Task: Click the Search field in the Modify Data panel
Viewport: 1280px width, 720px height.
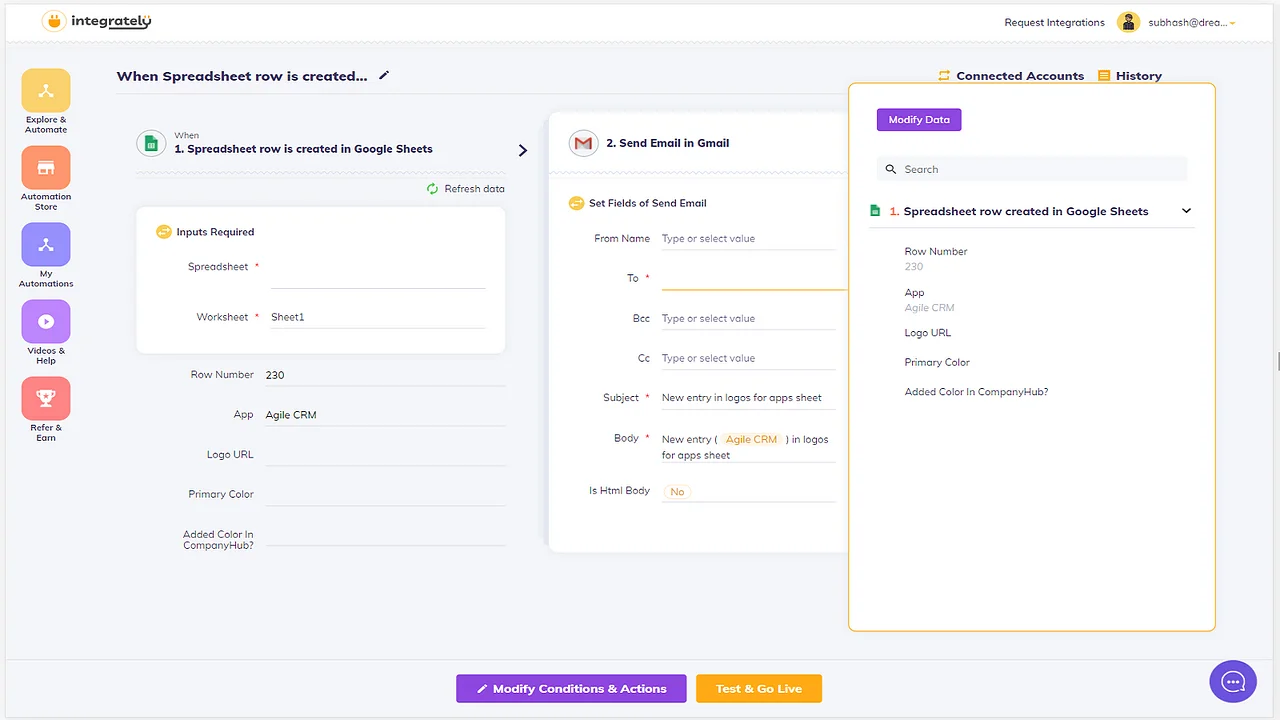Action: pyautogui.click(x=1031, y=168)
